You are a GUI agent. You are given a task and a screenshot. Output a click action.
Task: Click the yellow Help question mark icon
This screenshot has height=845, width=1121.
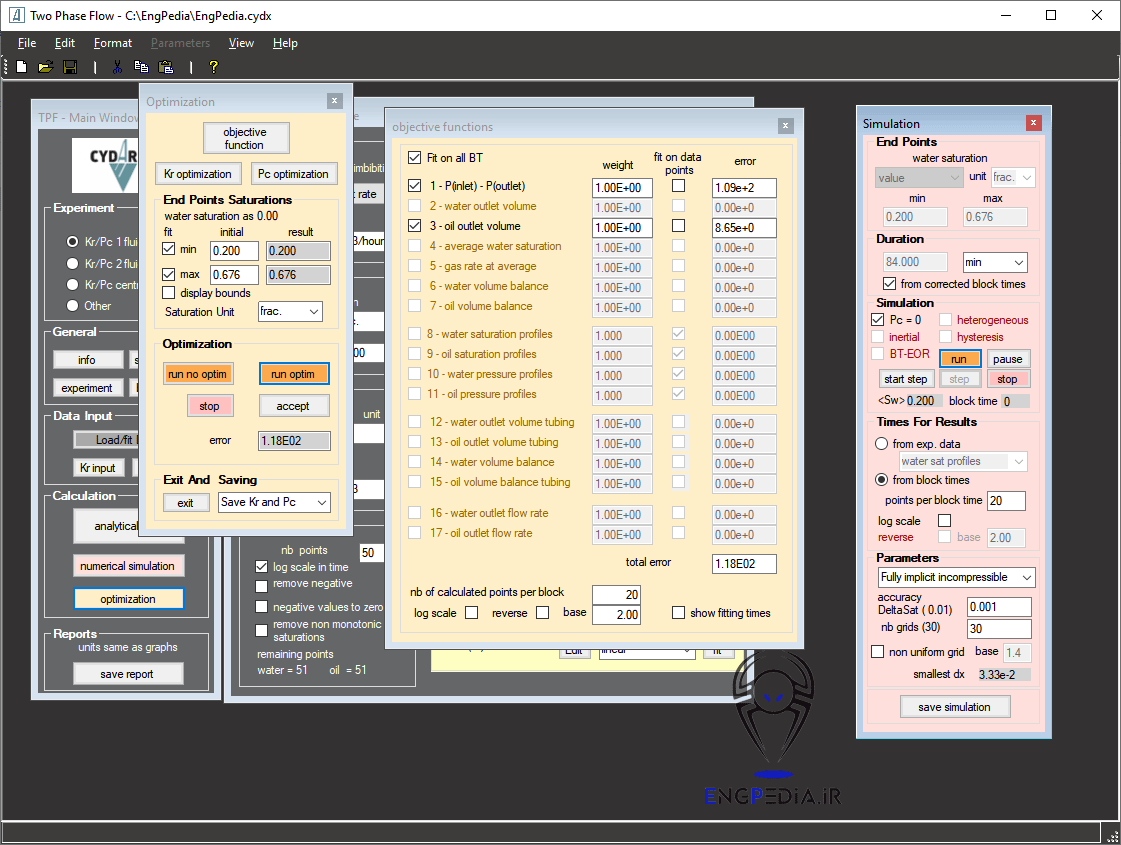point(213,67)
